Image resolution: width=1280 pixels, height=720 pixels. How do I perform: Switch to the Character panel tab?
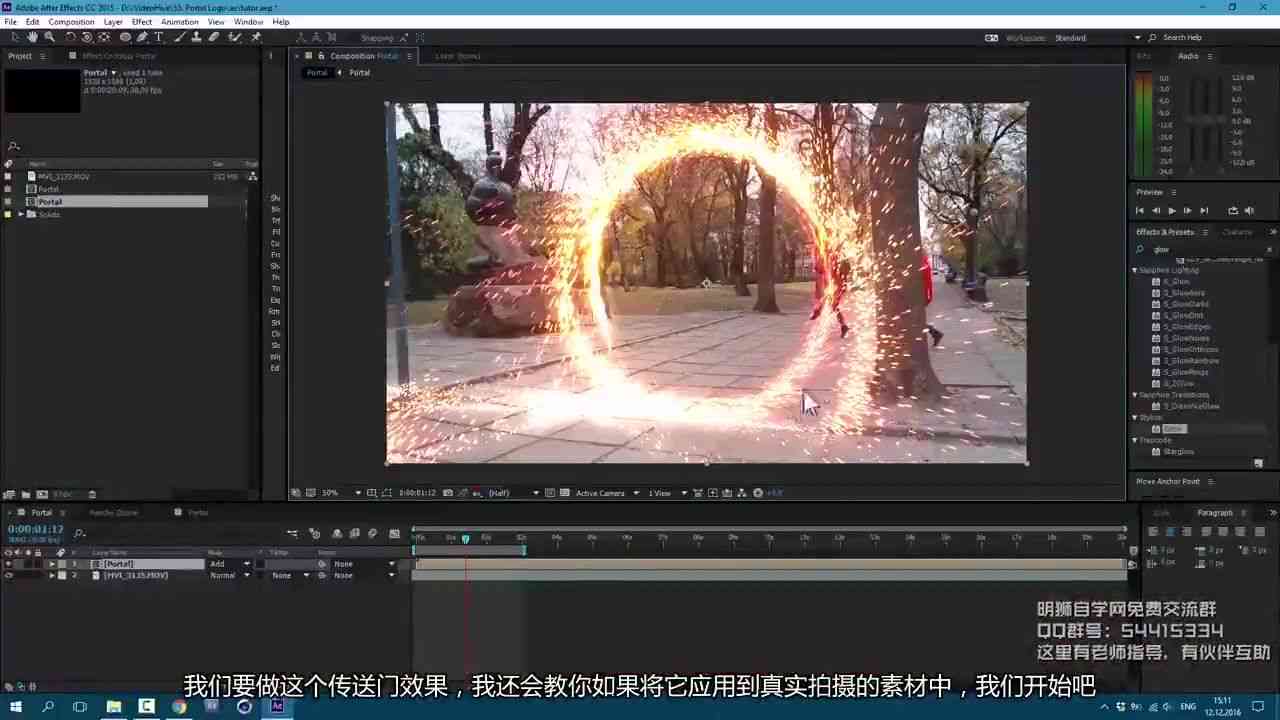pos(1237,232)
